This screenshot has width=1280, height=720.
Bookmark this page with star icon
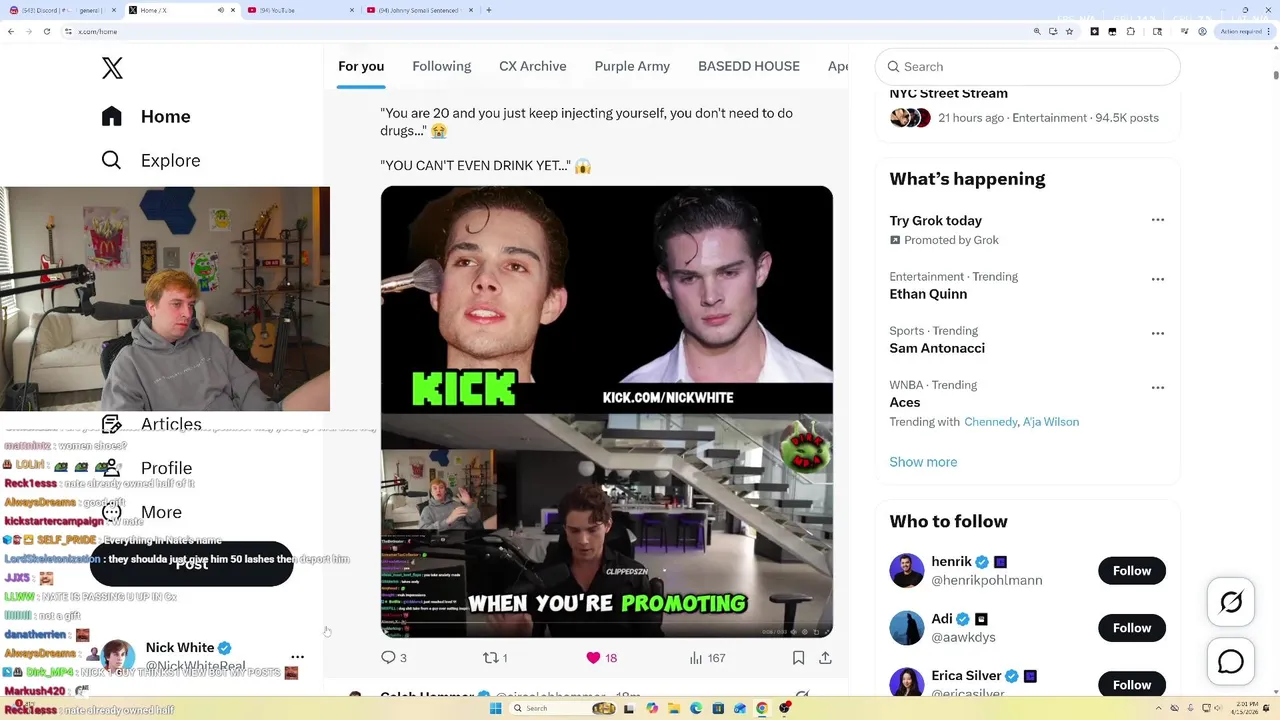click(1070, 31)
